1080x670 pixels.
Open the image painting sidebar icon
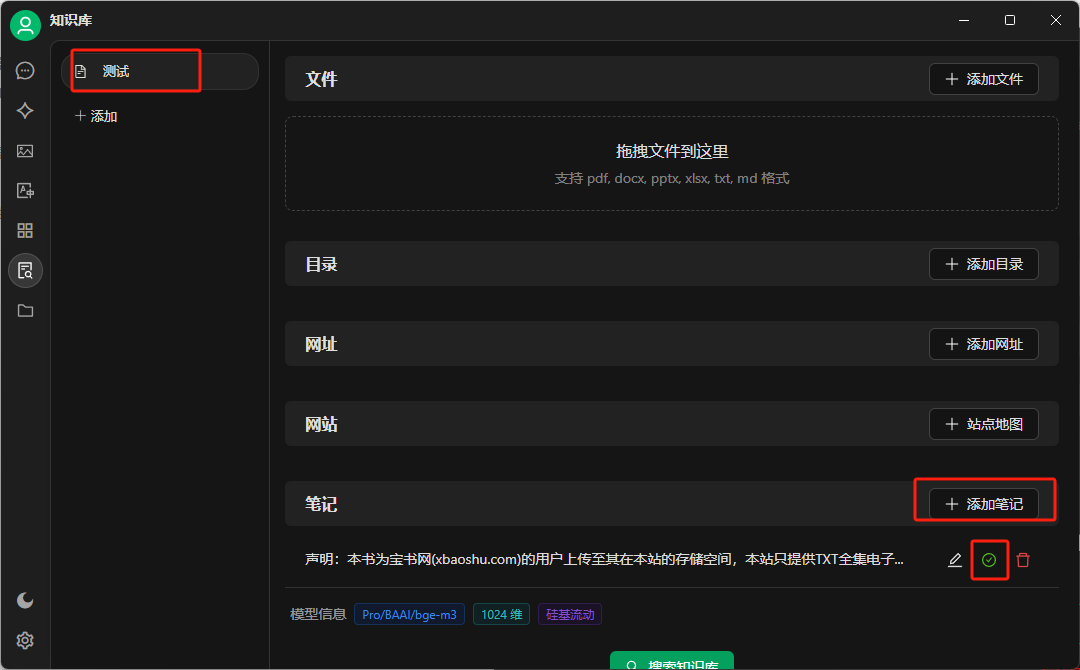coord(25,151)
